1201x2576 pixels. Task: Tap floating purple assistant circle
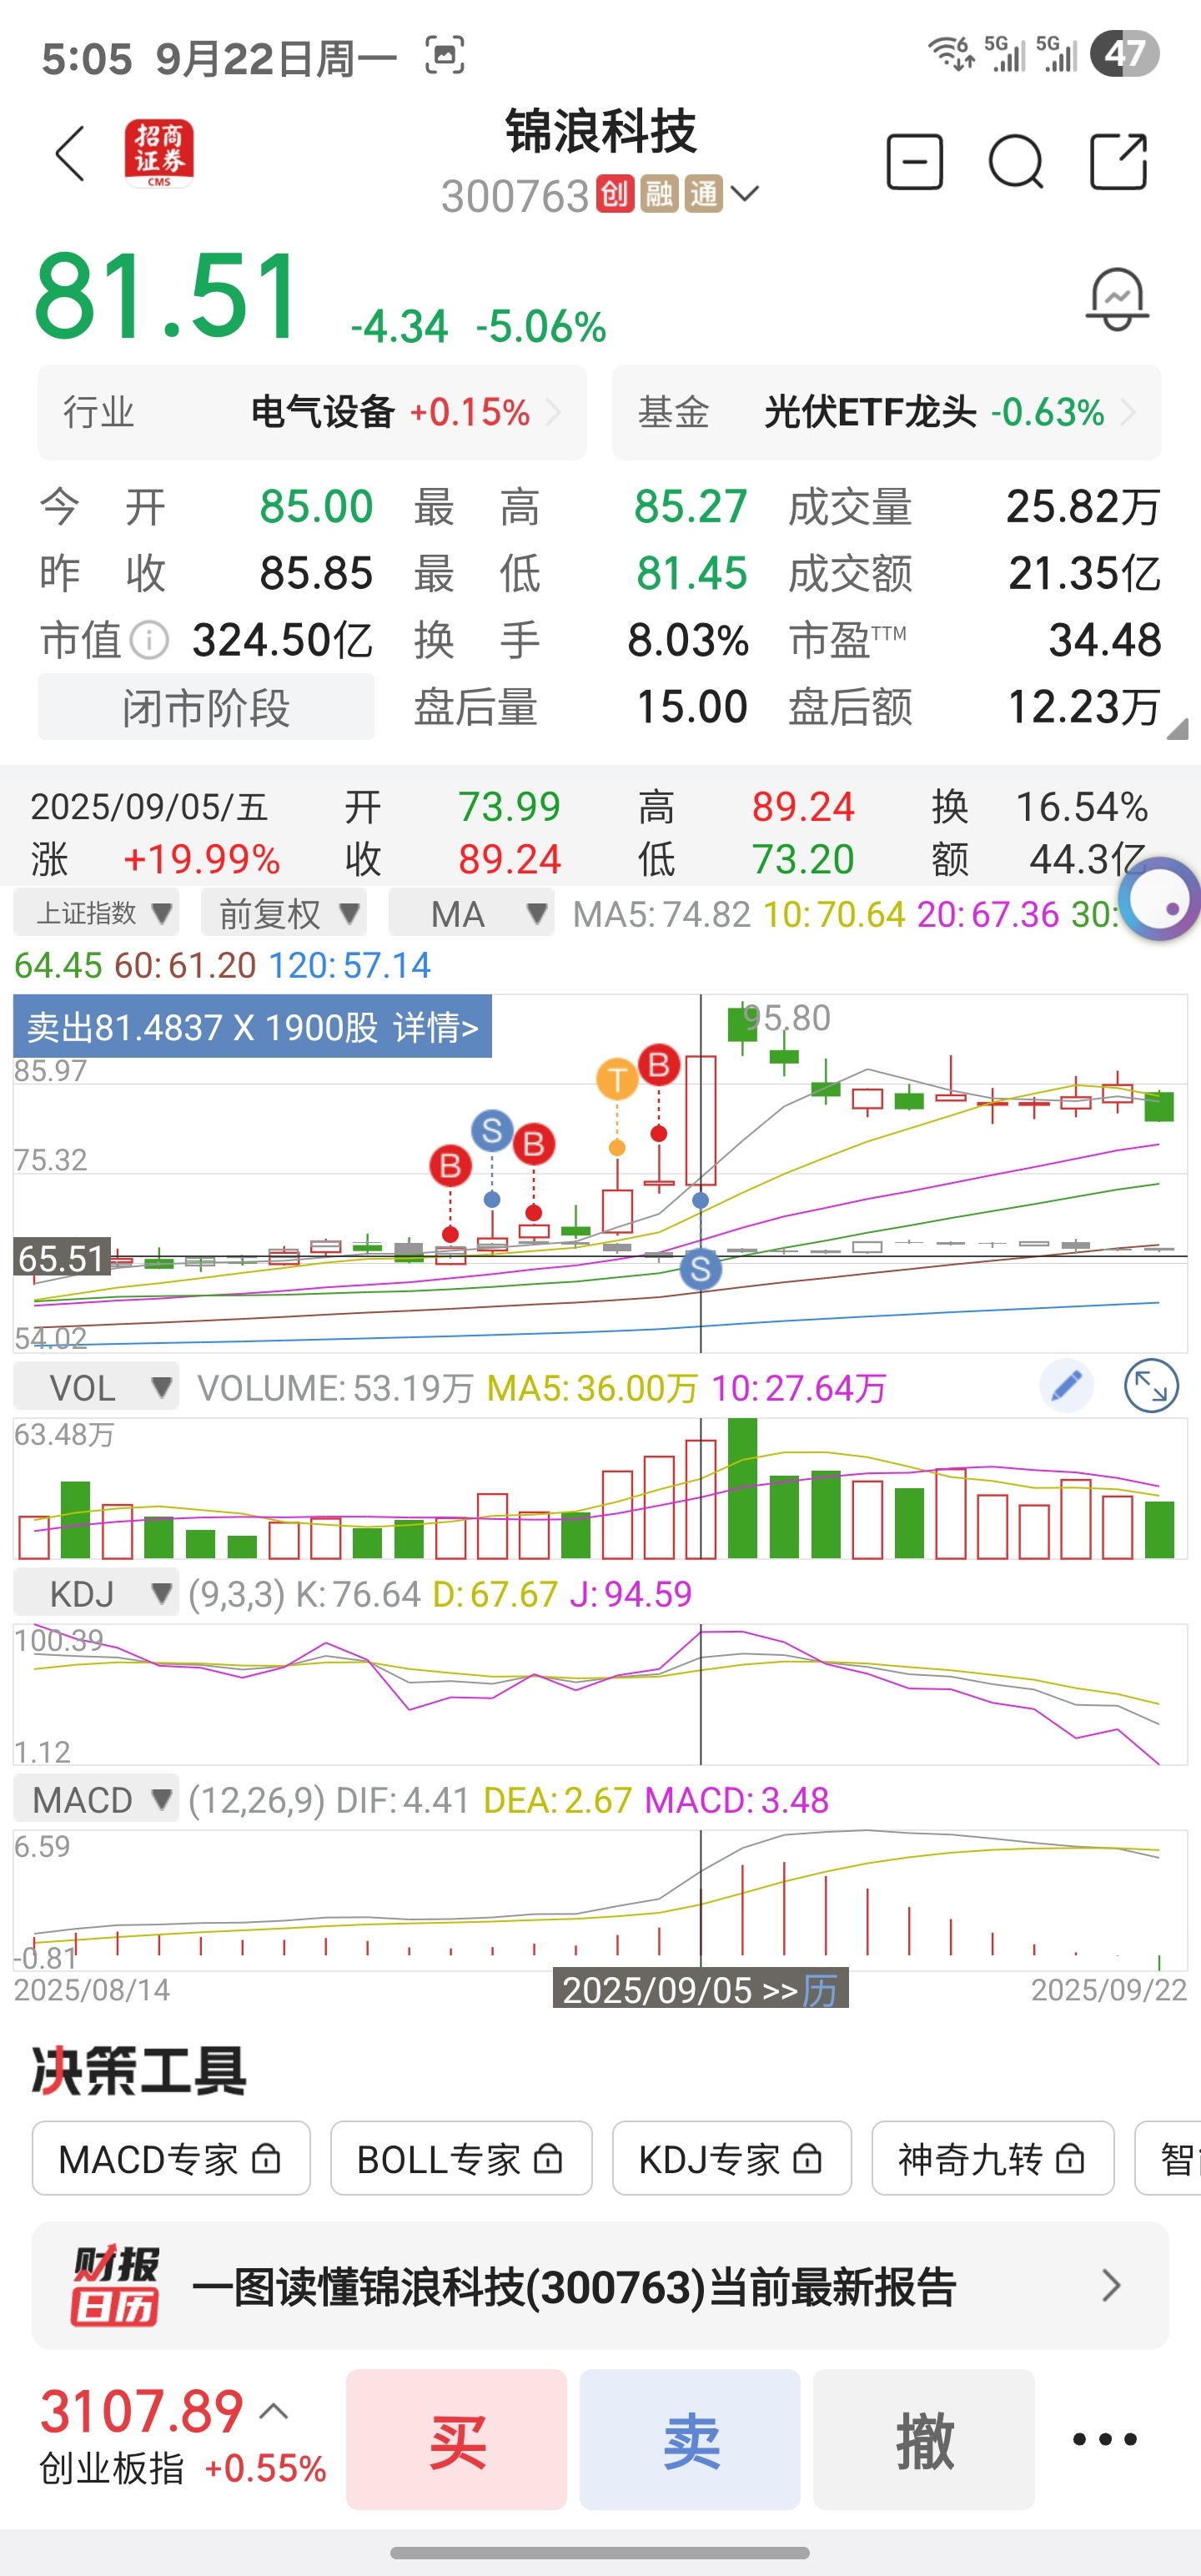pyautogui.click(x=1161, y=900)
